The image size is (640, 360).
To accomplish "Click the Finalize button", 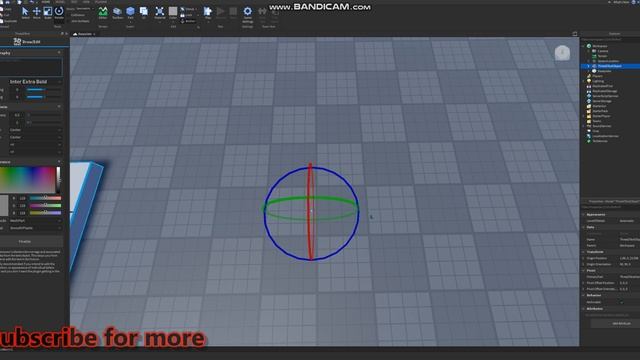I will tap(31, 241).
